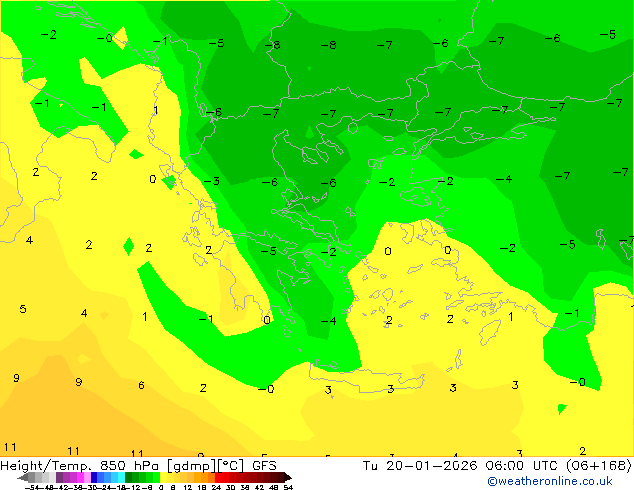The width and height of the screenshot is (634, 490).
Task: Open the weatheronline.co.uk copyright link
Action: (549, 481)
